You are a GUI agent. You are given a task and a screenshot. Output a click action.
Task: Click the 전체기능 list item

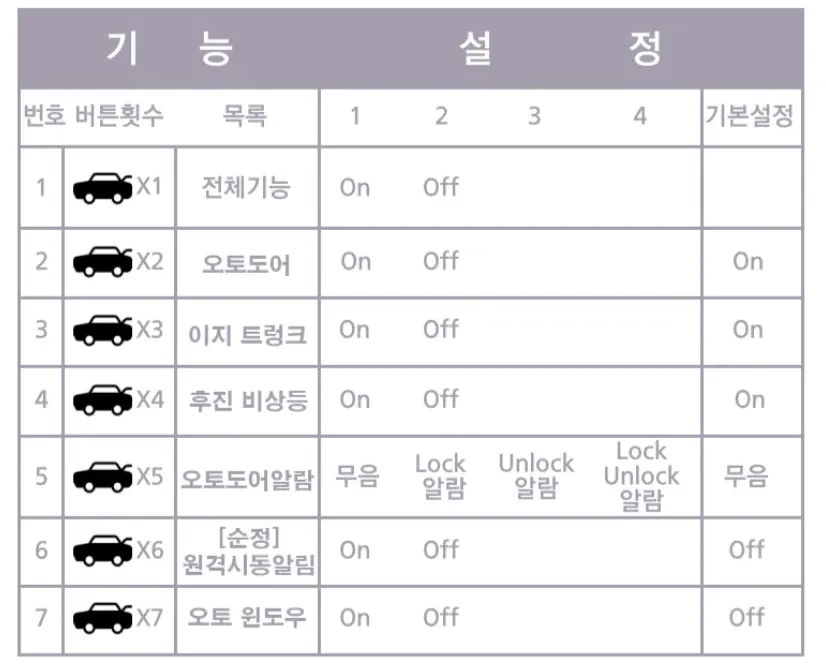point(246,188)
